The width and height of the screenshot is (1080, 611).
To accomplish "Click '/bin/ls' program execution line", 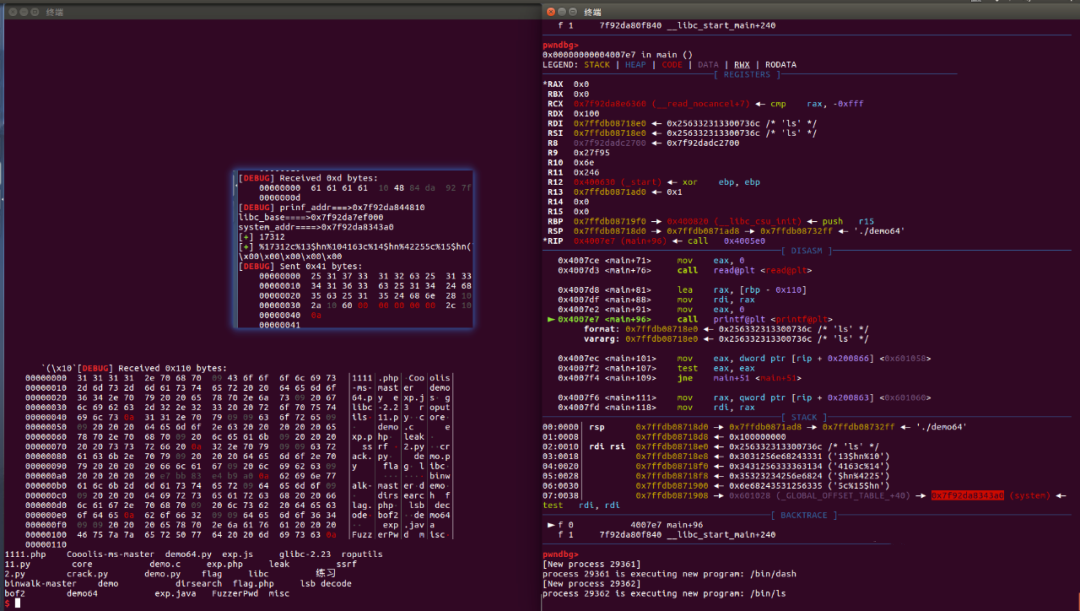I will (x=664, y=593).
